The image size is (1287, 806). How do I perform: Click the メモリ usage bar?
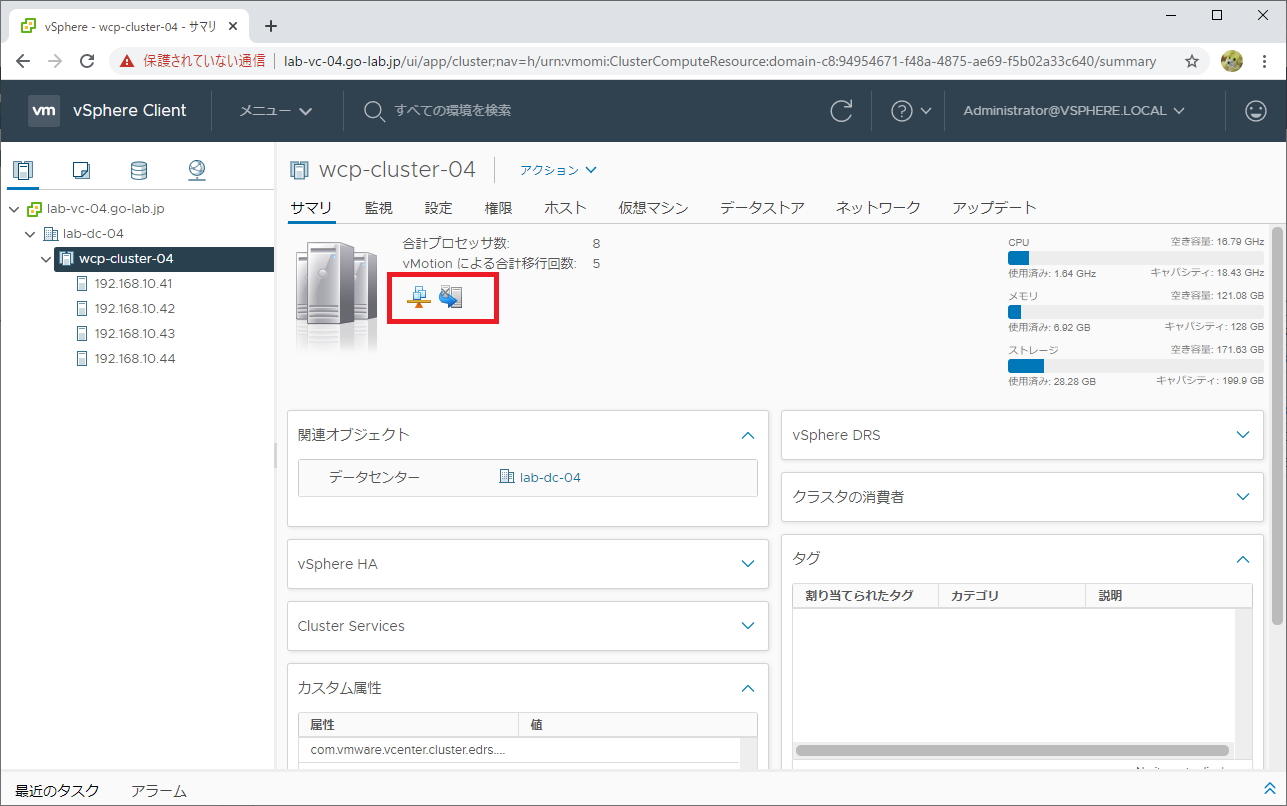point(1135,312)
